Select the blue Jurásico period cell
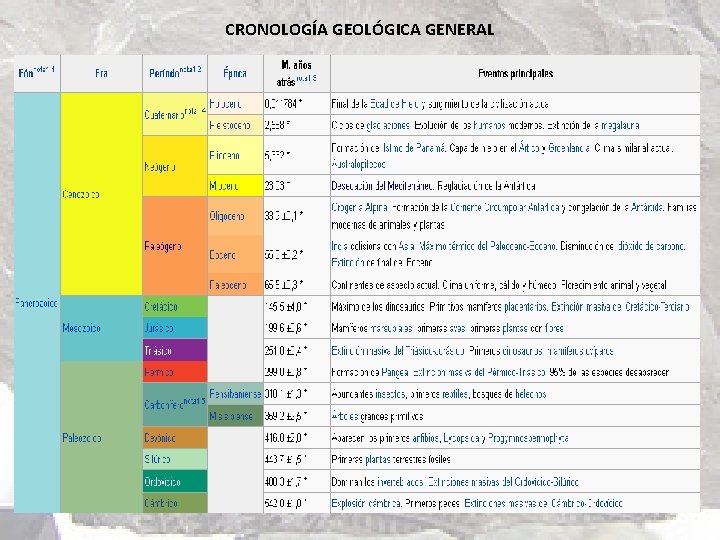Screen dimensions: 720x540 click(175, 328)
